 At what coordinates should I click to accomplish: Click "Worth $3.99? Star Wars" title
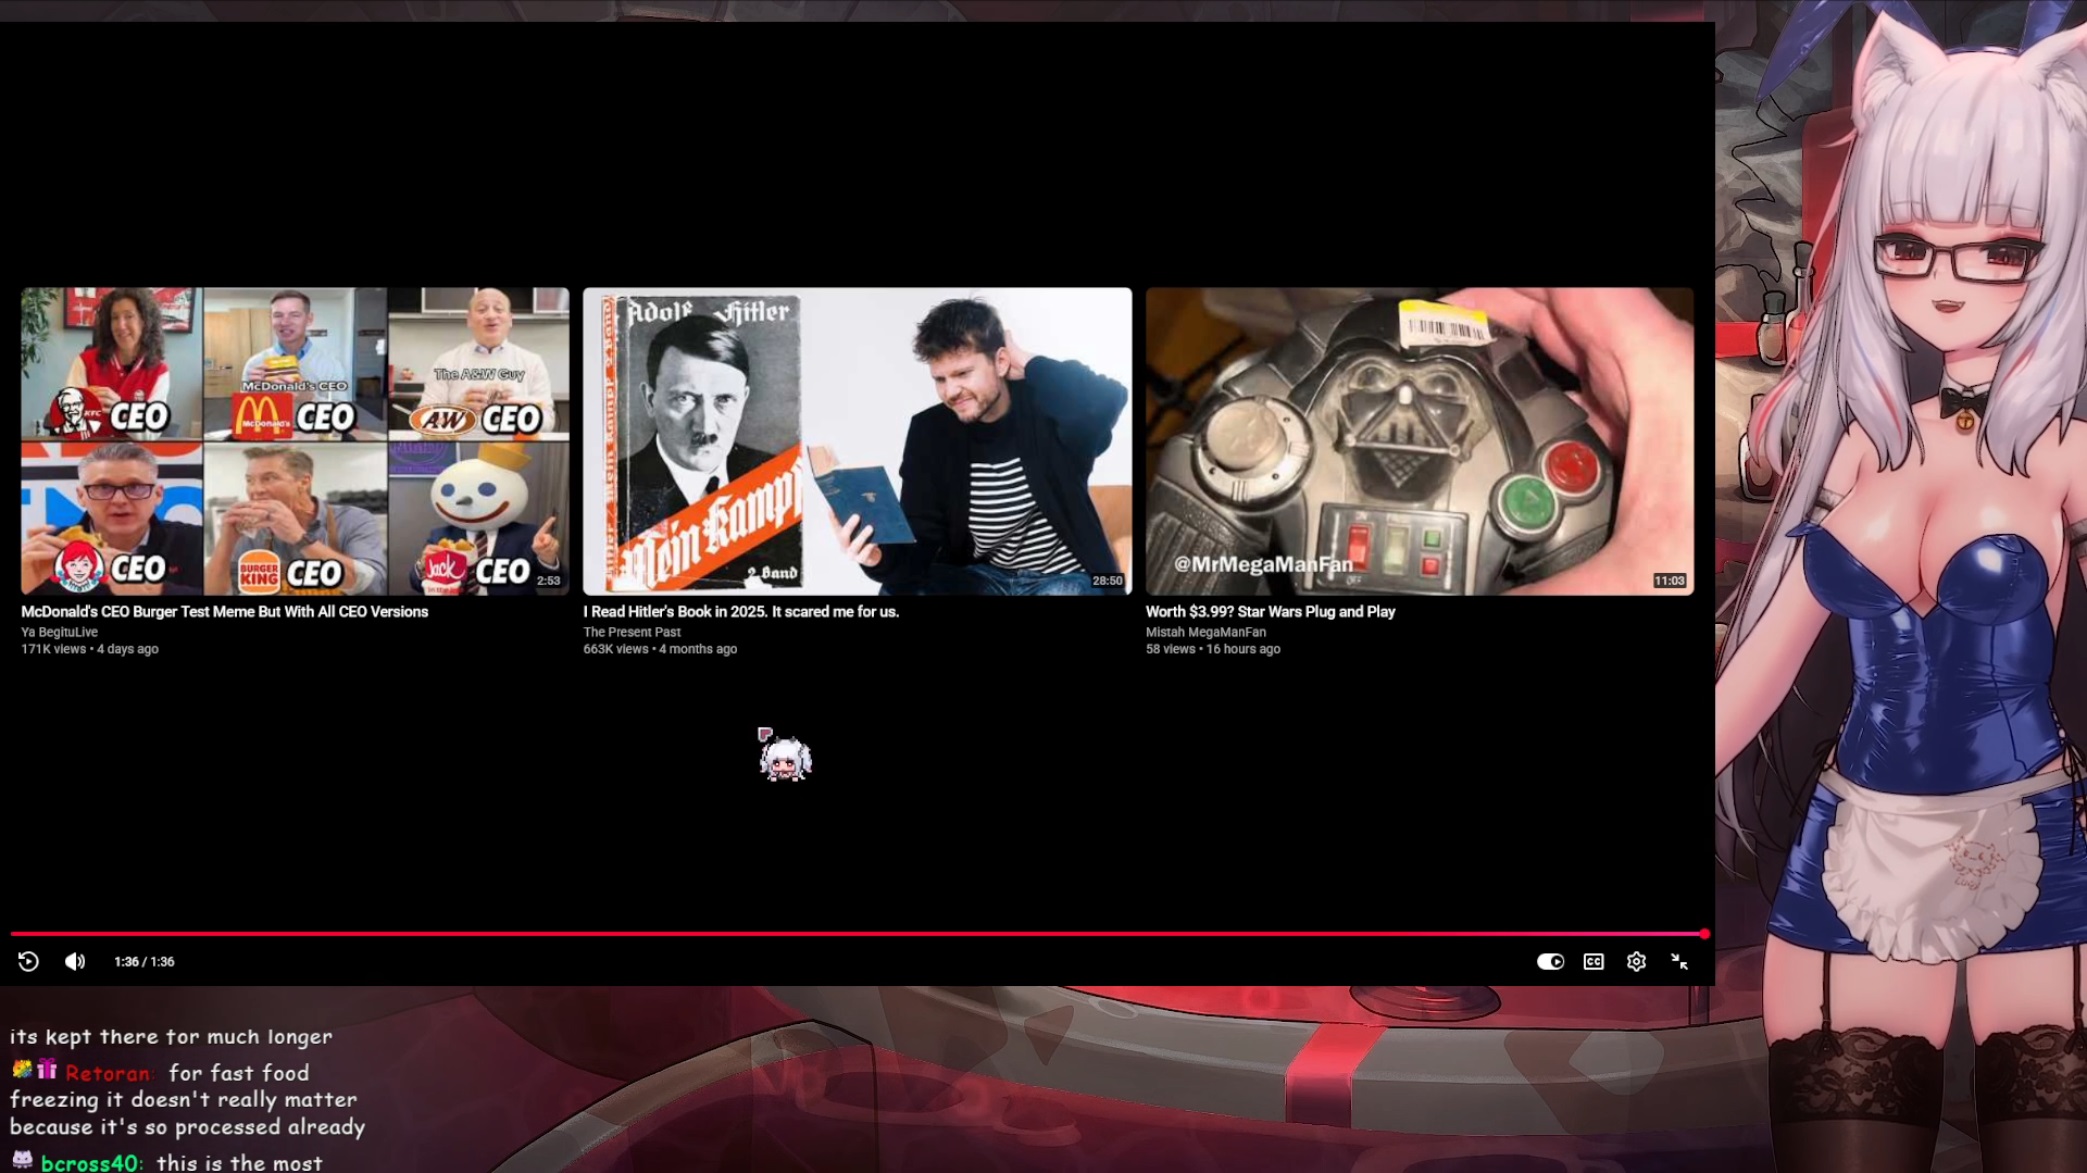coord(1270,611)
